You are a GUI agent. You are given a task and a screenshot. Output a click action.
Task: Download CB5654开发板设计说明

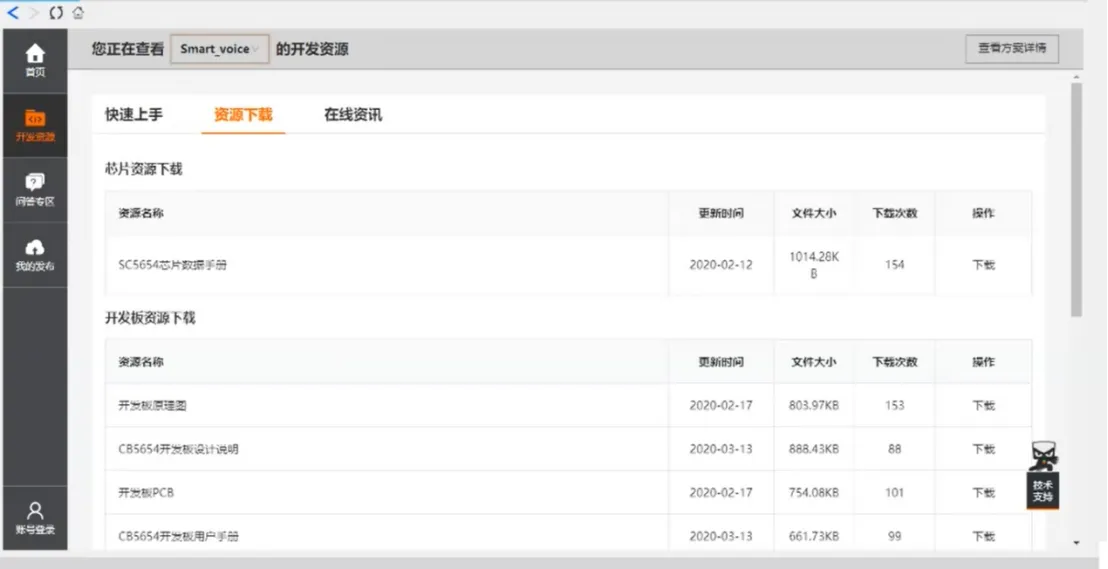pos(983,449)
